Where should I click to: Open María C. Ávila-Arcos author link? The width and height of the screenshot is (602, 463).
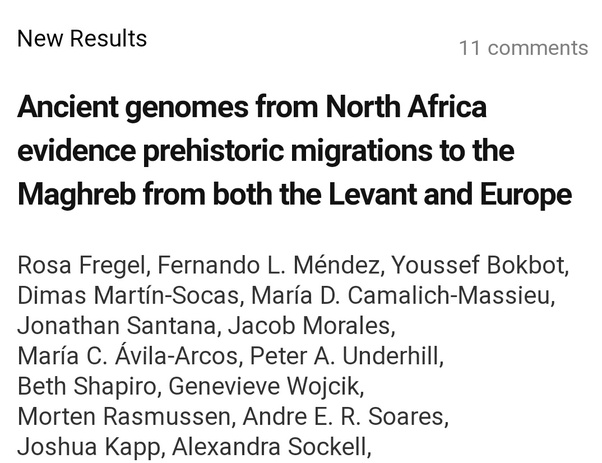point(125,355)
